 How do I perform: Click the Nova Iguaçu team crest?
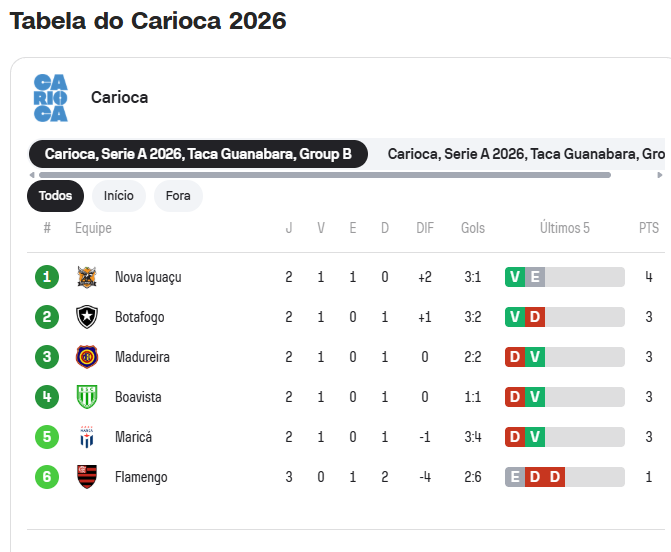point(87,277)
